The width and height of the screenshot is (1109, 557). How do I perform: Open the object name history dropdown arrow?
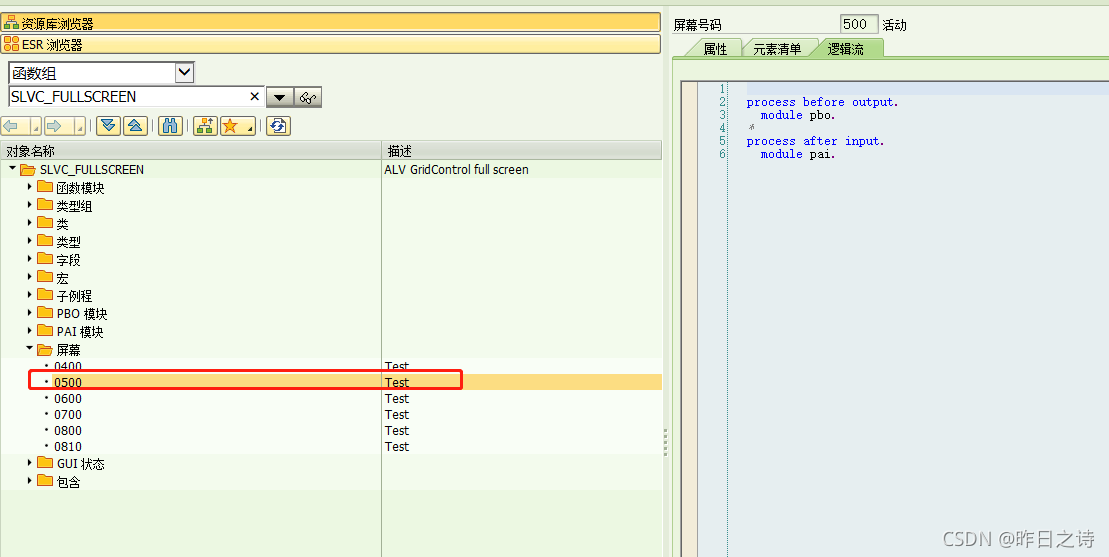pos(279,98)
